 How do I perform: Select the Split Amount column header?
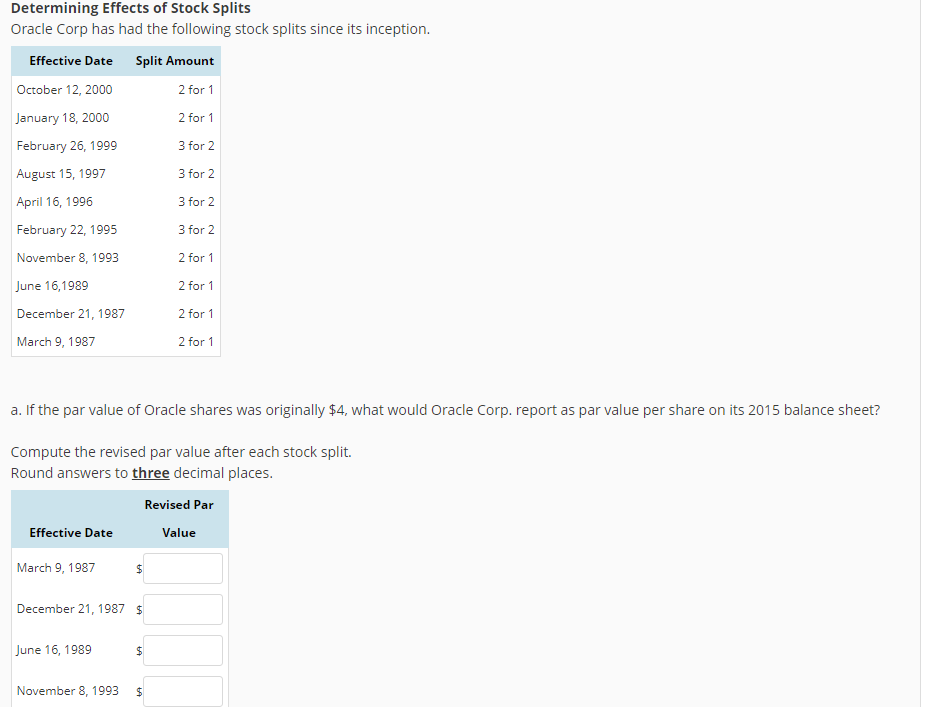[174, 61]
